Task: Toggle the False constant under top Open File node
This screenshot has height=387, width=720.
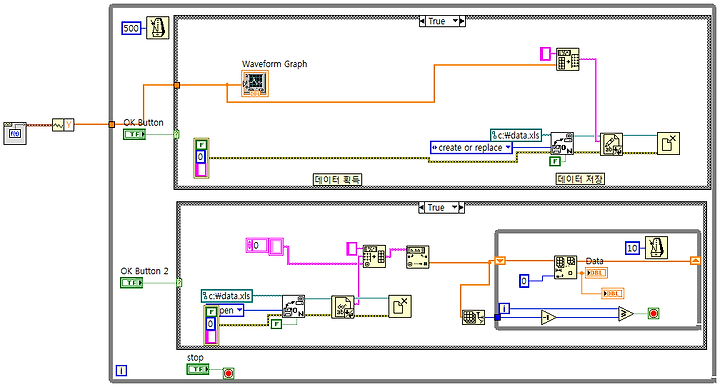Action: [556, 161]
